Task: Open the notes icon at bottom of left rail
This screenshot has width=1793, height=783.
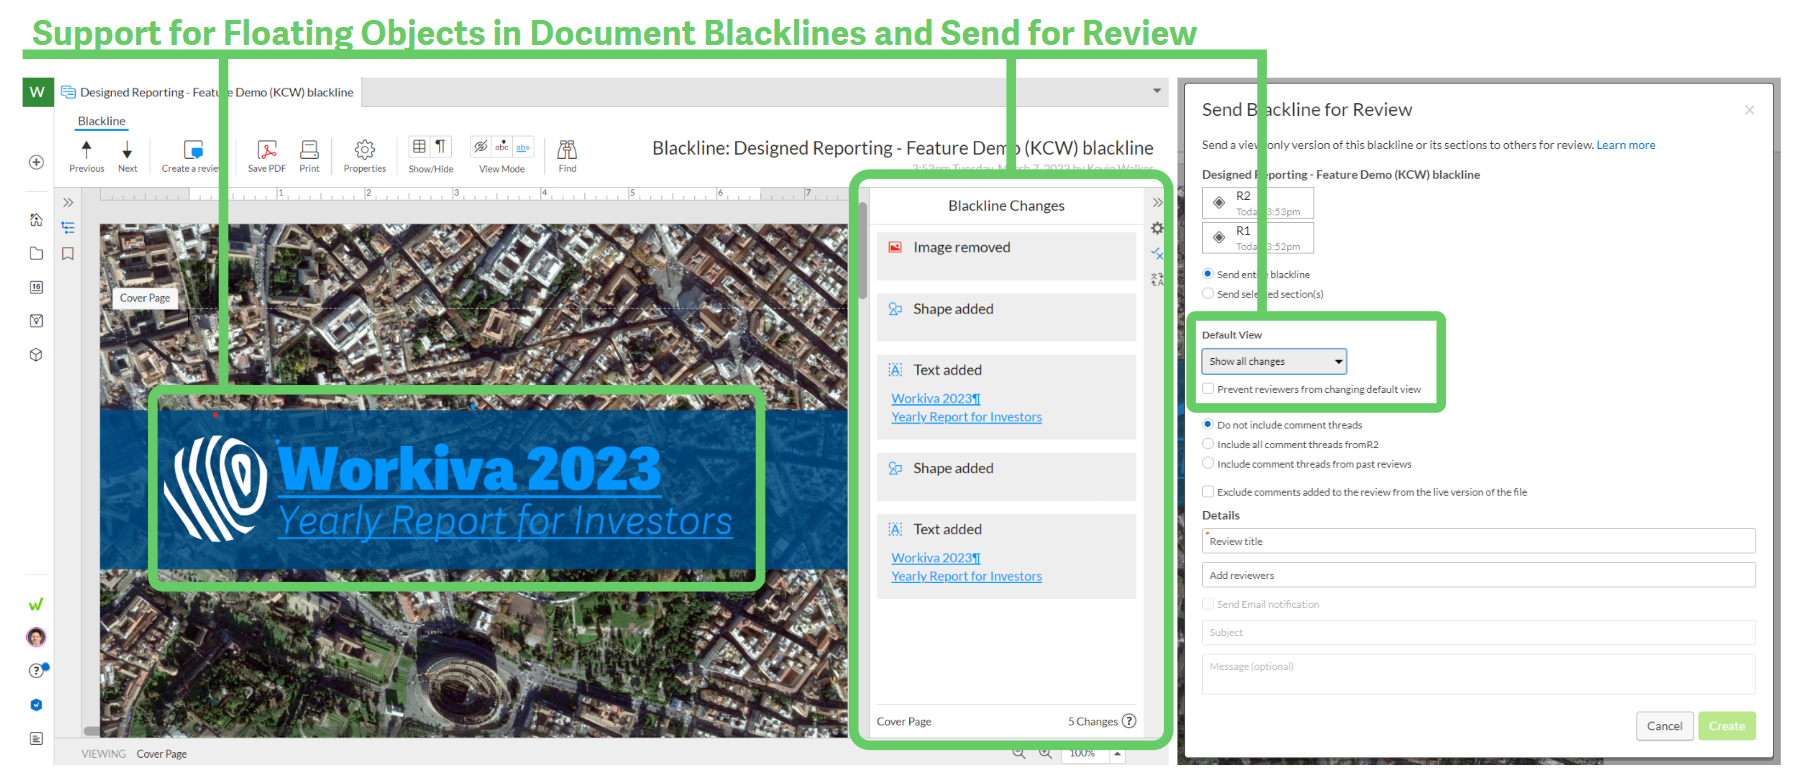Action: [36, 739]
